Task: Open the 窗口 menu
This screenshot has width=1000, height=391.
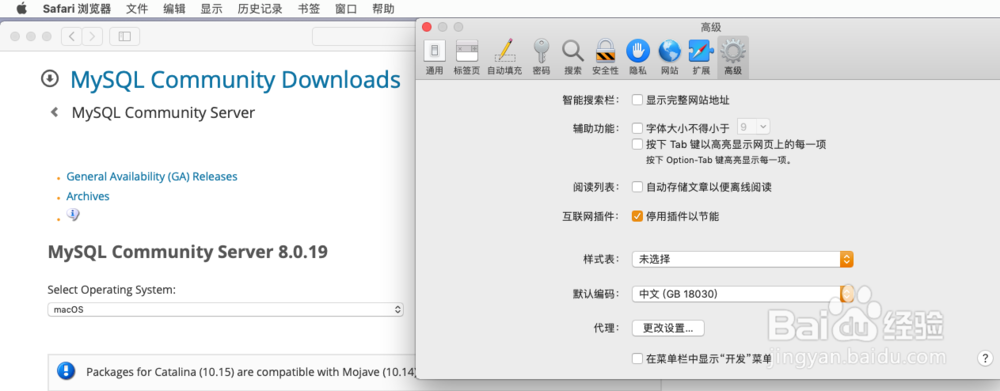Action: click(x=346, y=9)
